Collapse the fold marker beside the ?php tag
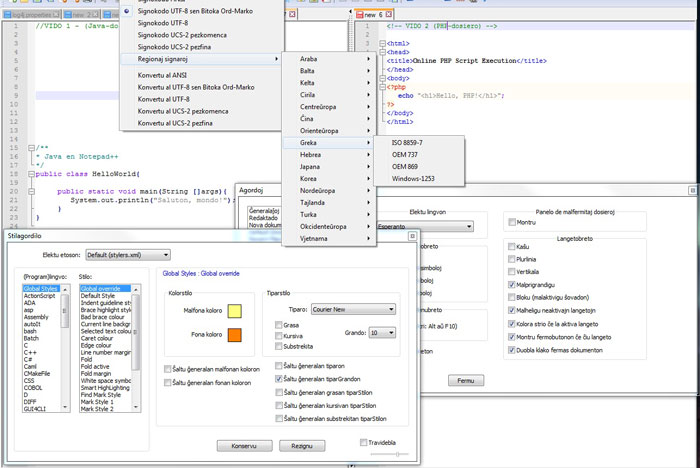 click(382, 87)
